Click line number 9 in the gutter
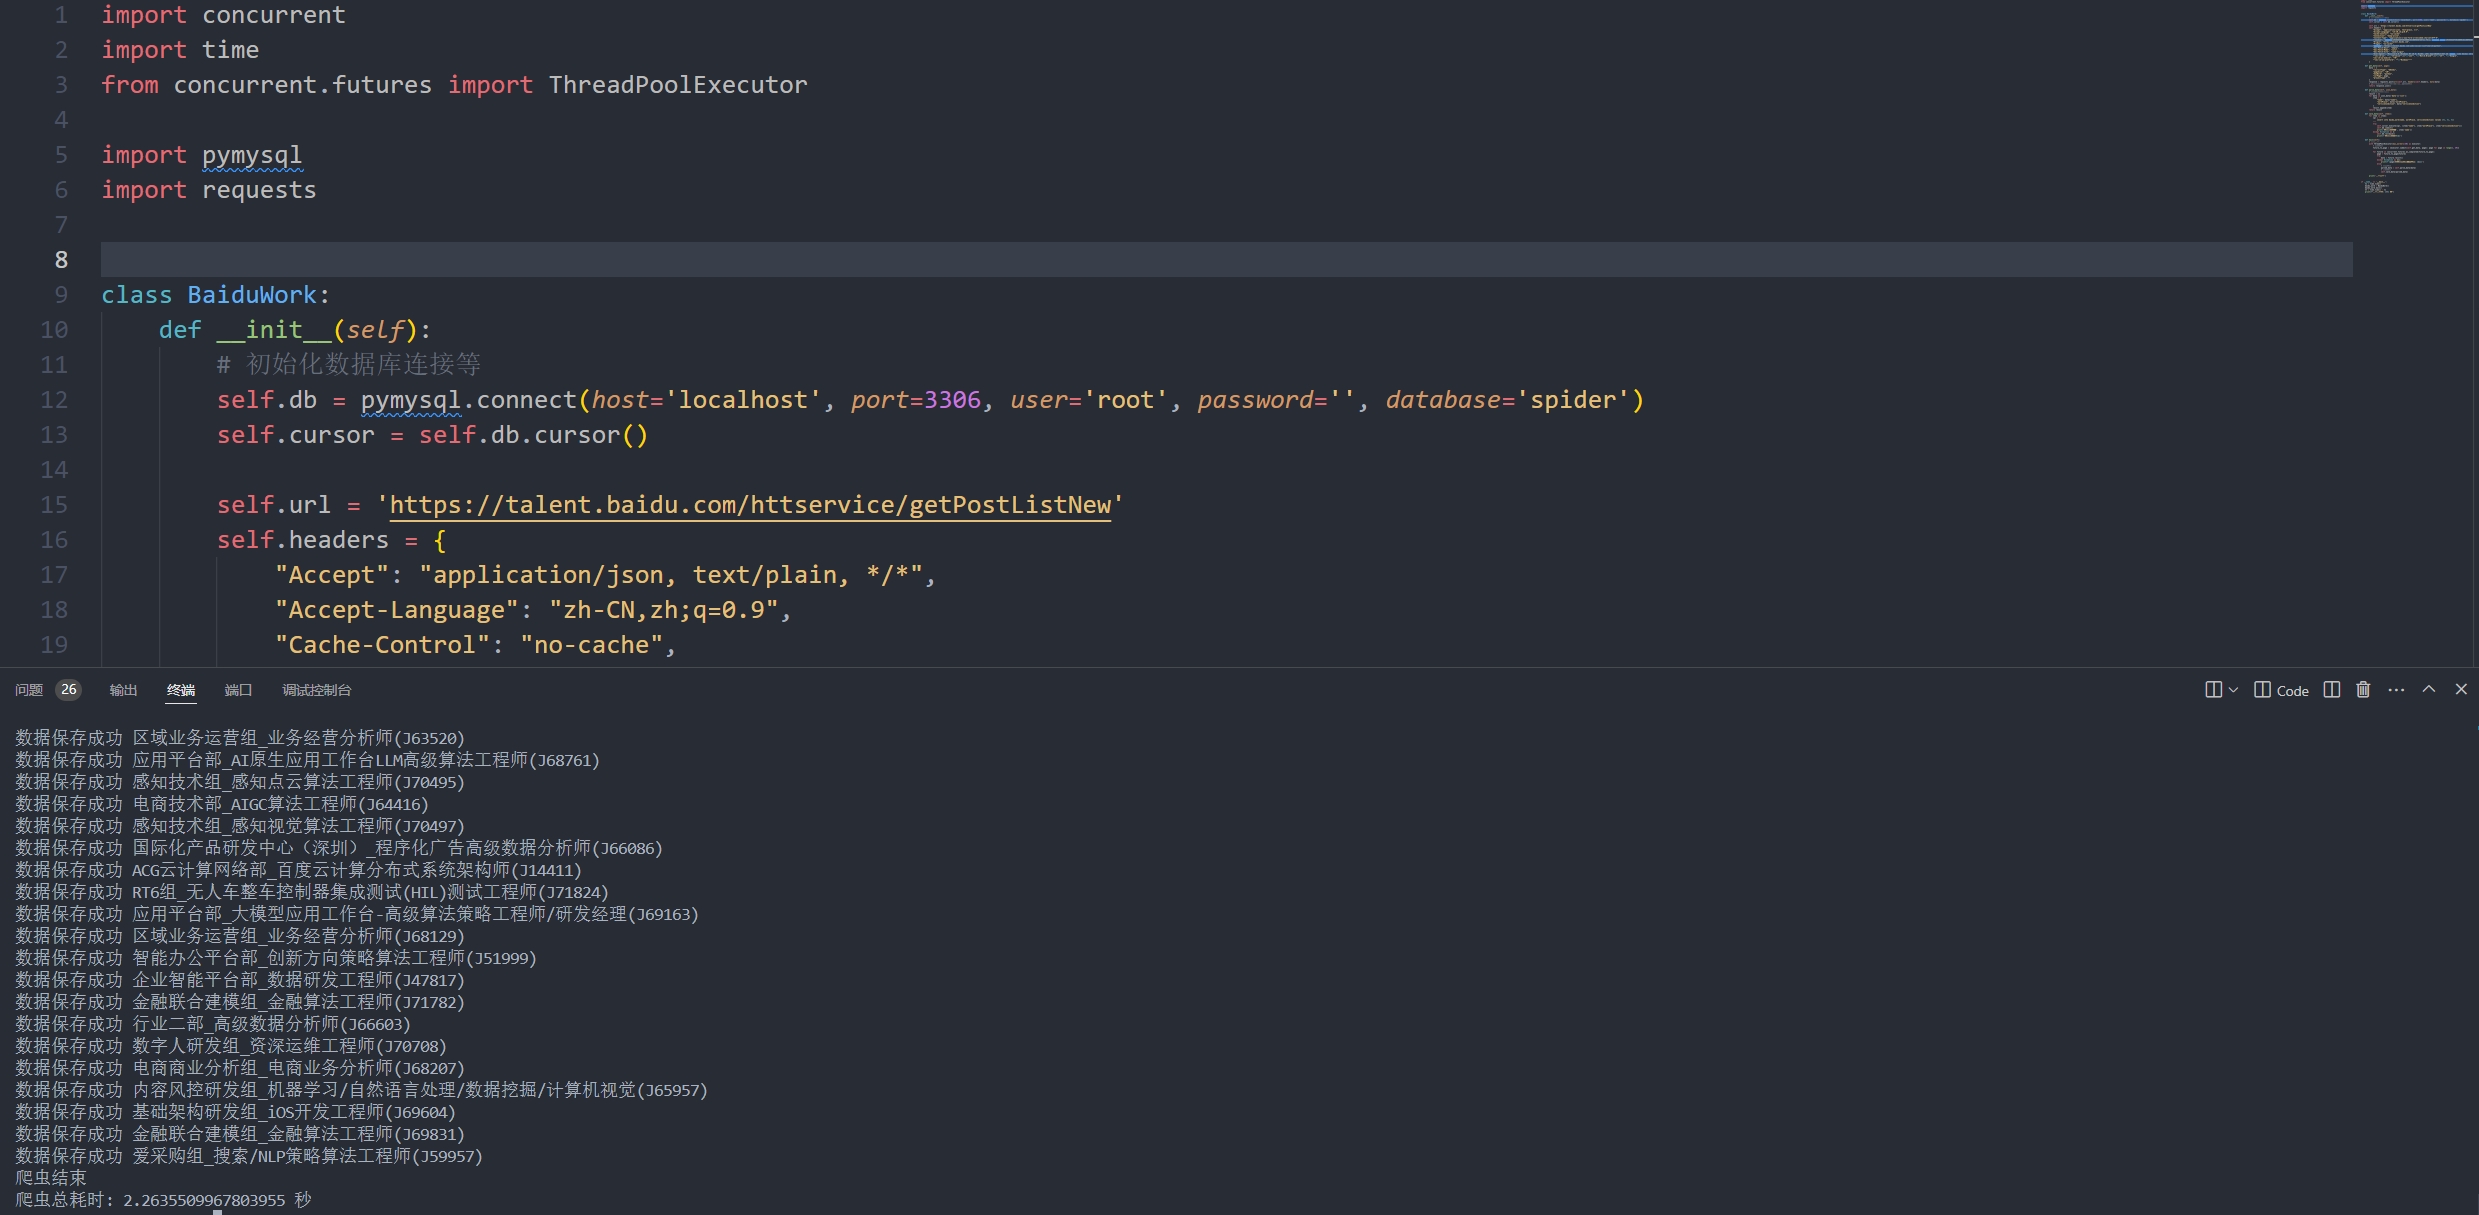 click(61, 295)
